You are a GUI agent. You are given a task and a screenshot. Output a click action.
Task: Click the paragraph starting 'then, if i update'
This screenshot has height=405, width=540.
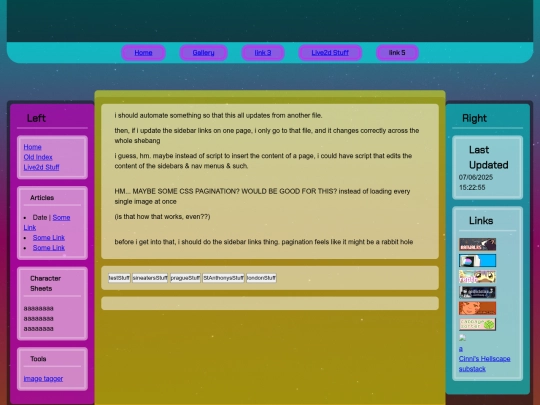point(267,136)
